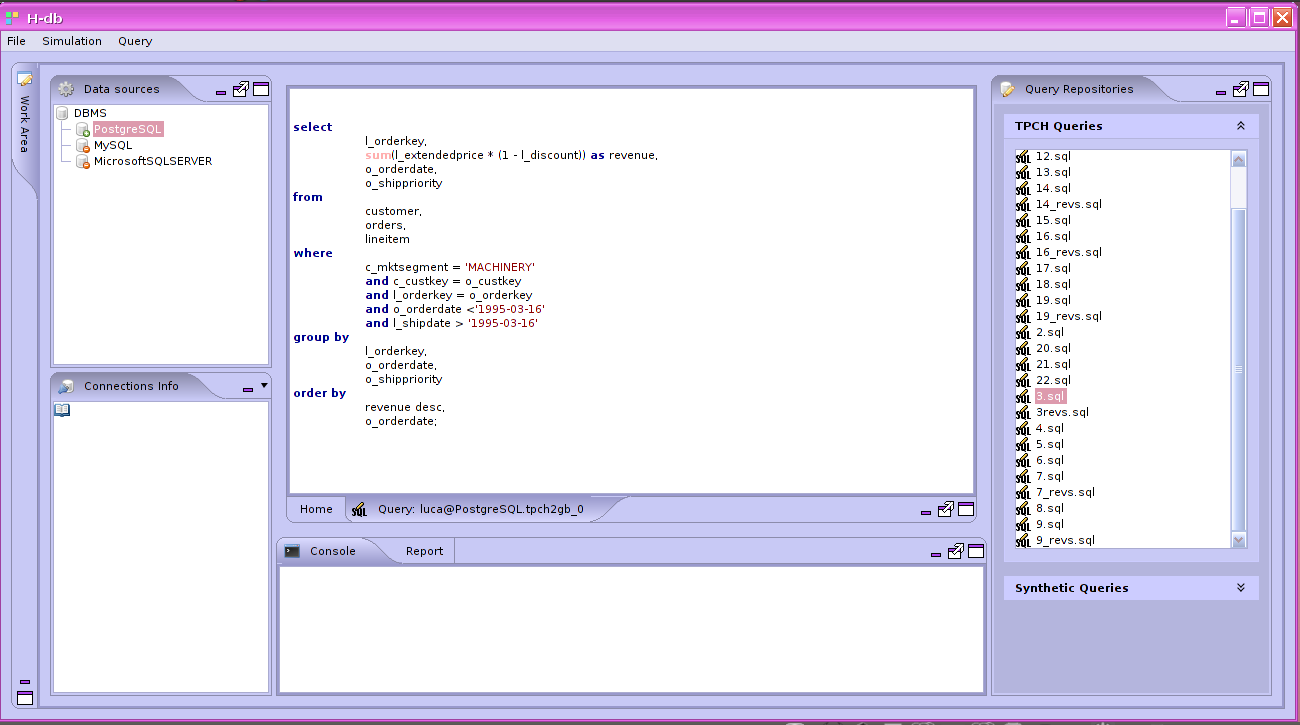Viewport: 1300px width, 725px height.
Task: Click the book icon in Connections Info
Action: (x=62, y=410)
